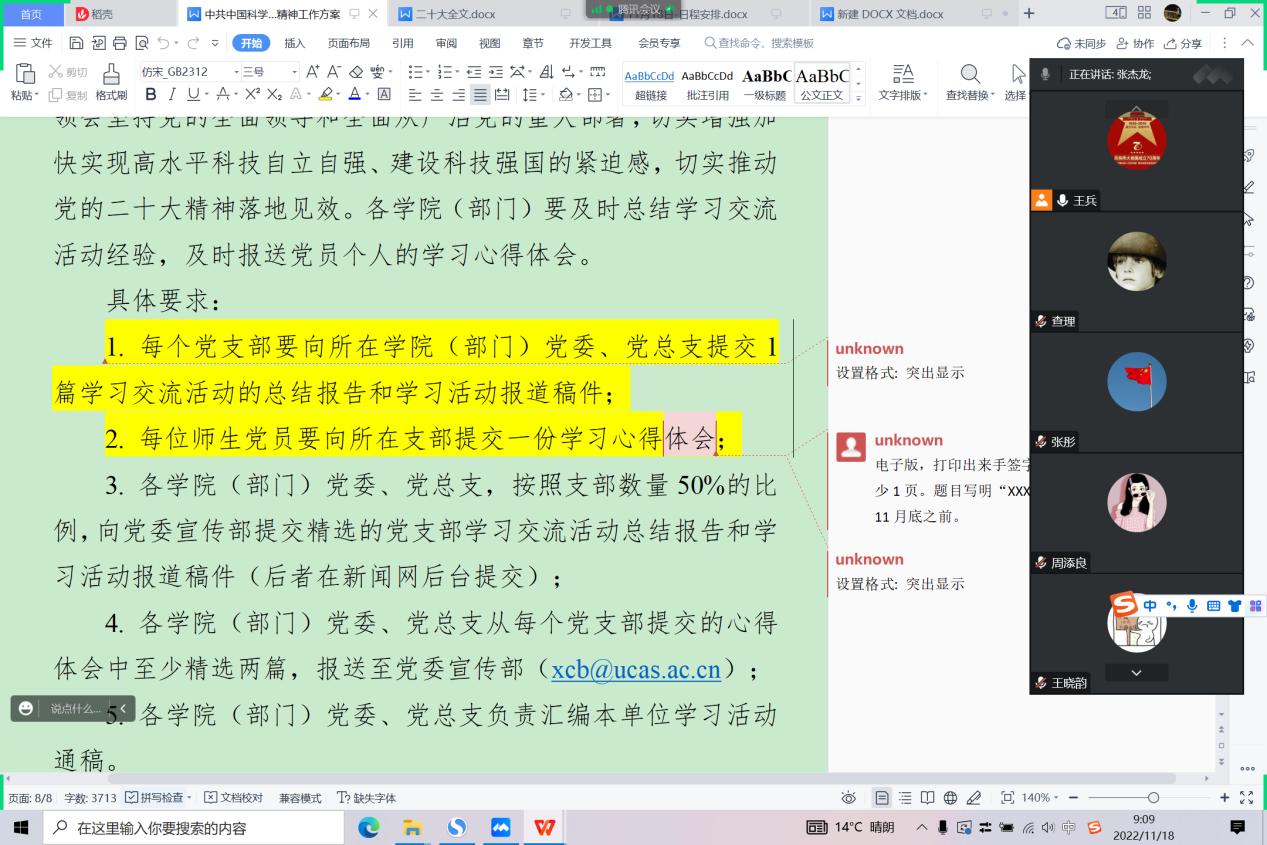The image size is (1267, 845).
Task: Apply Superscript formatting
Action: tap(252, 94)
